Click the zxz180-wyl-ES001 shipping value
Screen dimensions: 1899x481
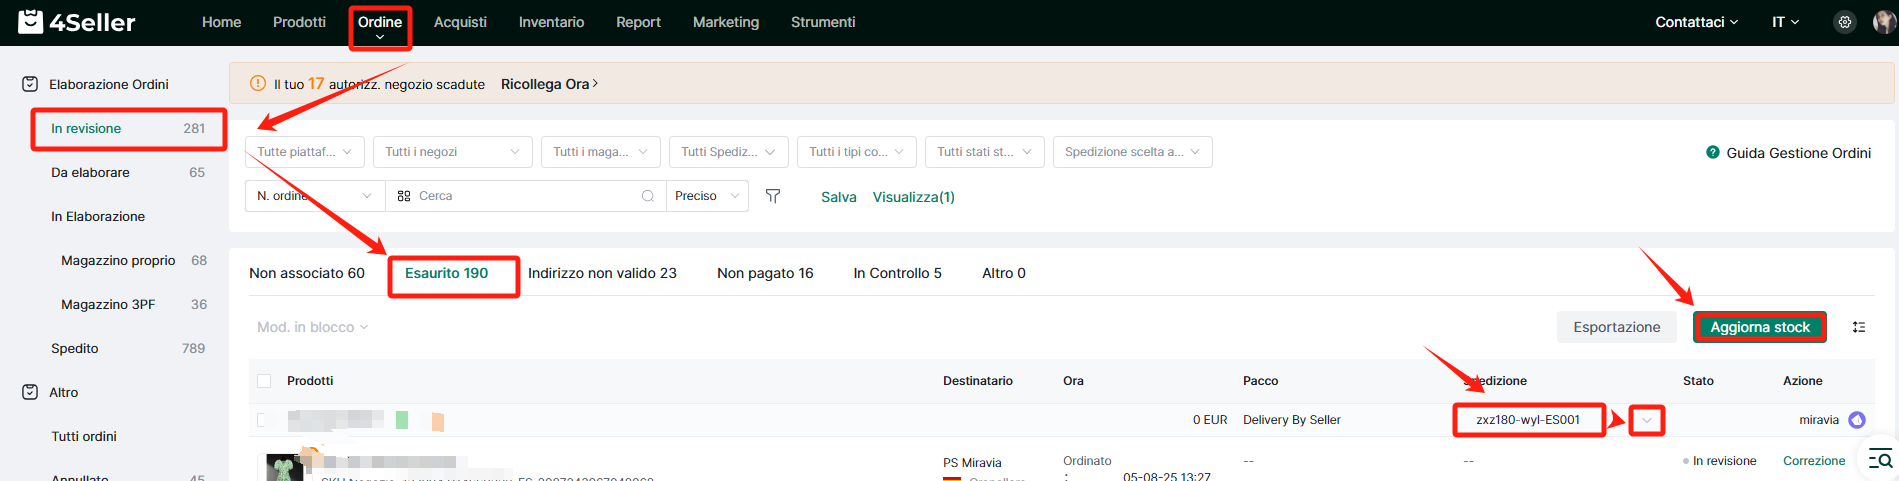(x=1528, y=420)
